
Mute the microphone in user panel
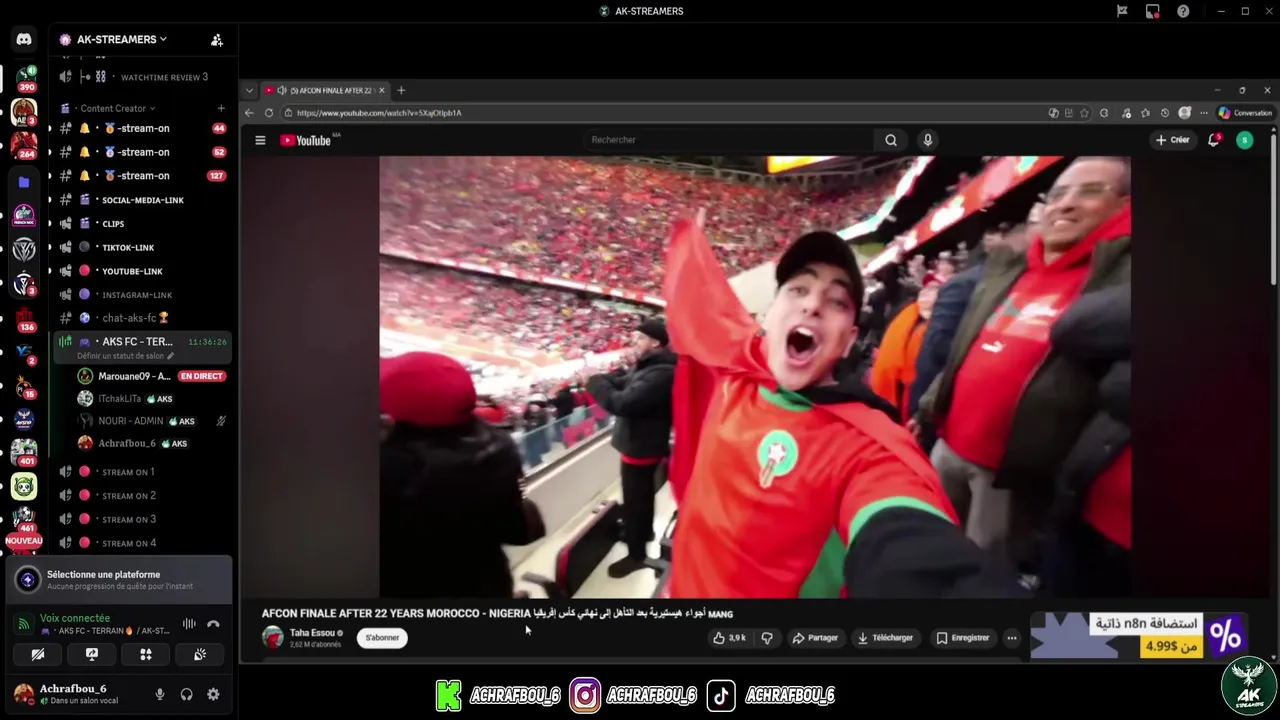coord(160,694)
